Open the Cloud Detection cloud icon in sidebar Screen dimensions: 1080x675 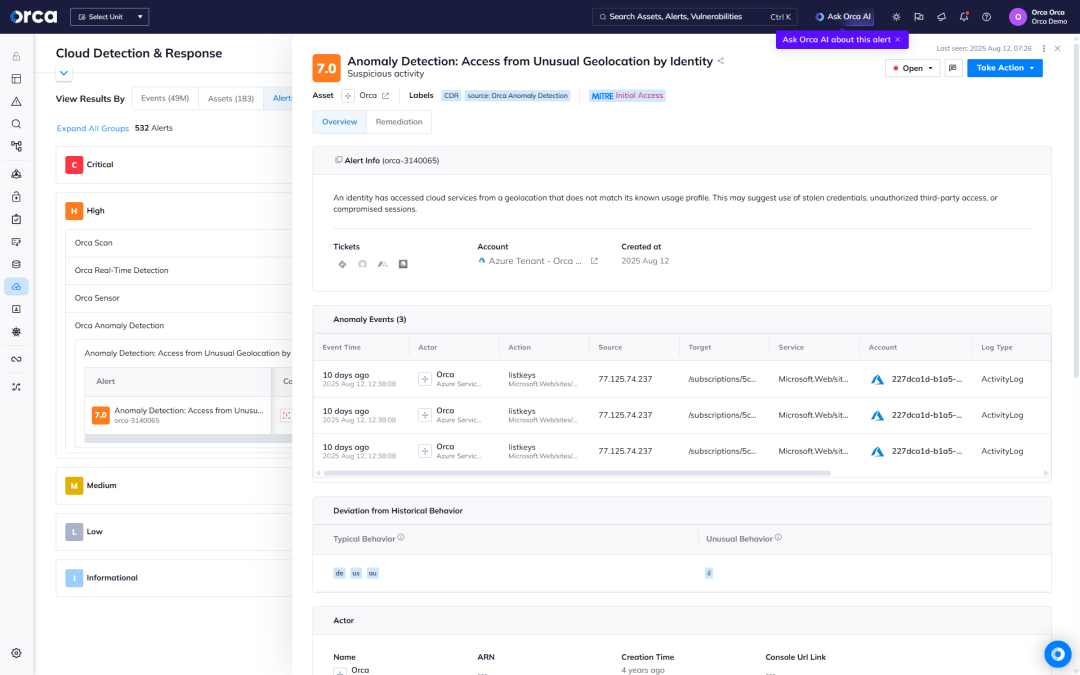(x=16, y=287)
